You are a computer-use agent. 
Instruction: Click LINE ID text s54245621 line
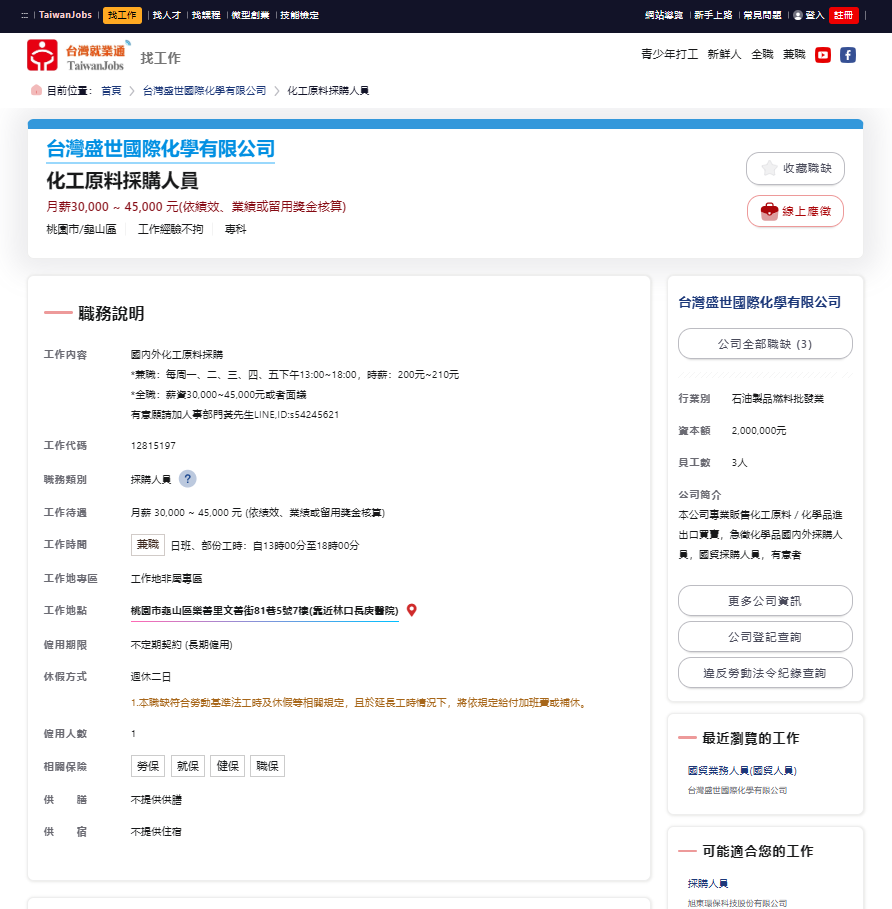tap(235, 414)
